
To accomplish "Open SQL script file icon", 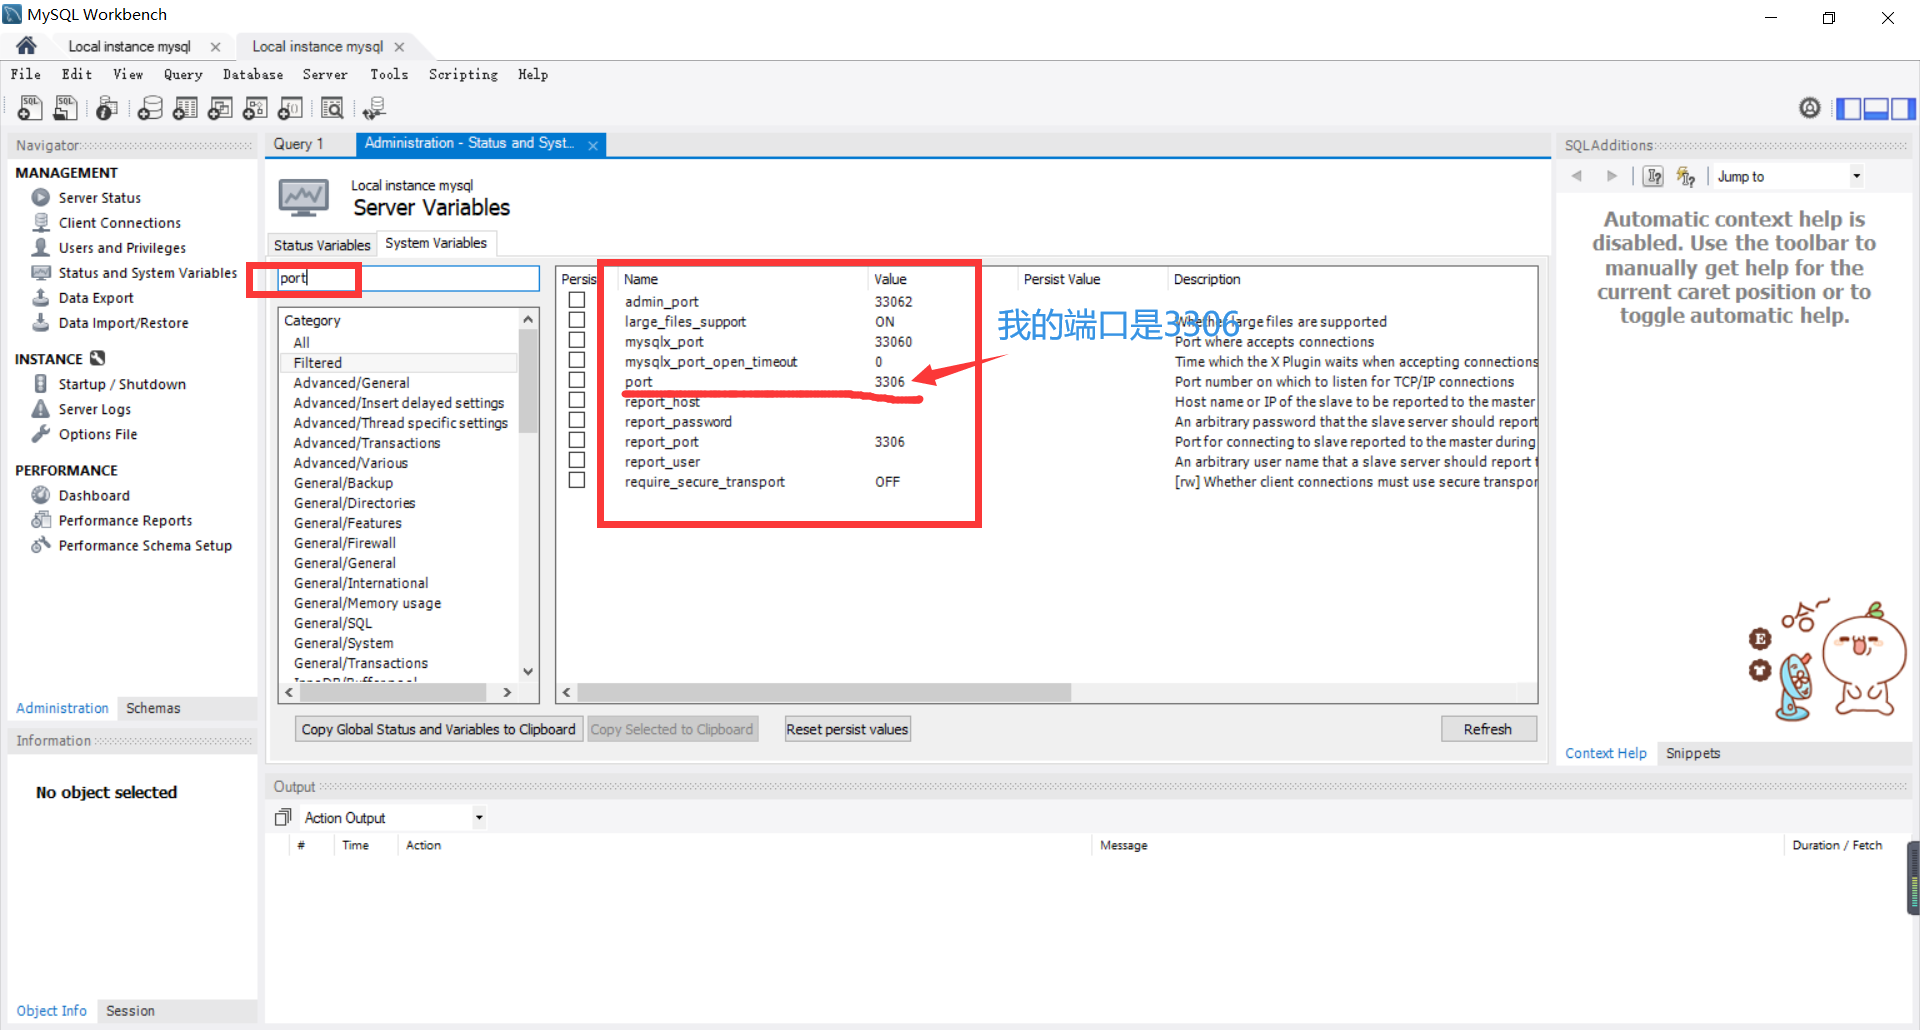I will [66, 108].
